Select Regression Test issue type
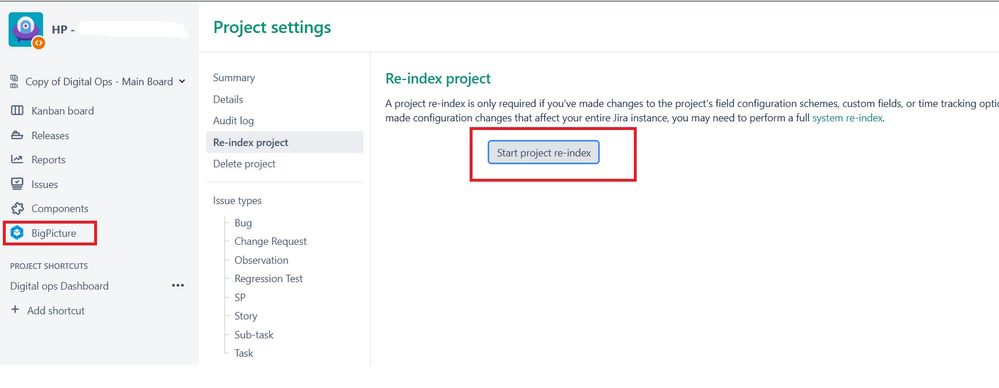This screenshot has height=388, width=999. pos(268,278)
